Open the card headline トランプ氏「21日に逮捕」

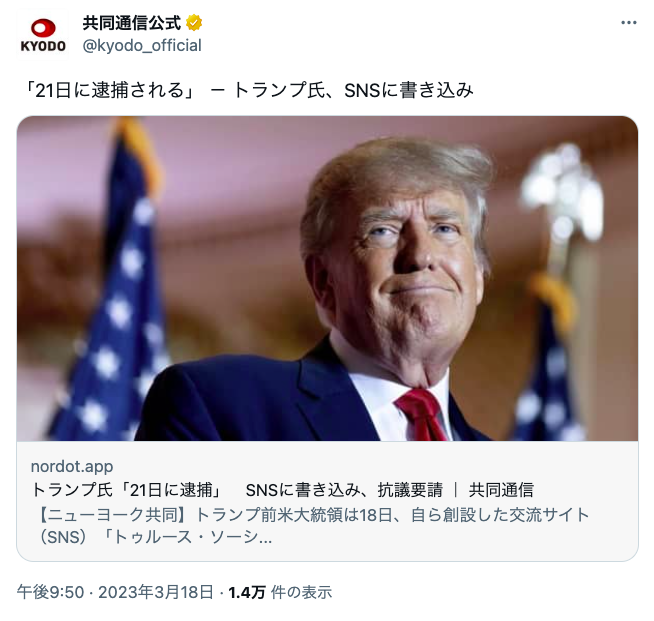point(127,490)
